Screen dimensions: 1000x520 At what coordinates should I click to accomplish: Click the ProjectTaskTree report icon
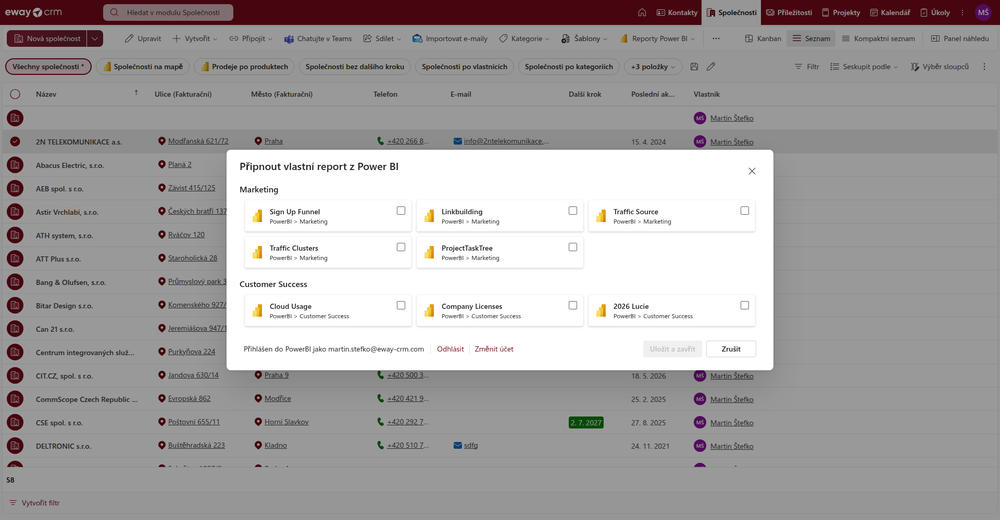(429, 252)
